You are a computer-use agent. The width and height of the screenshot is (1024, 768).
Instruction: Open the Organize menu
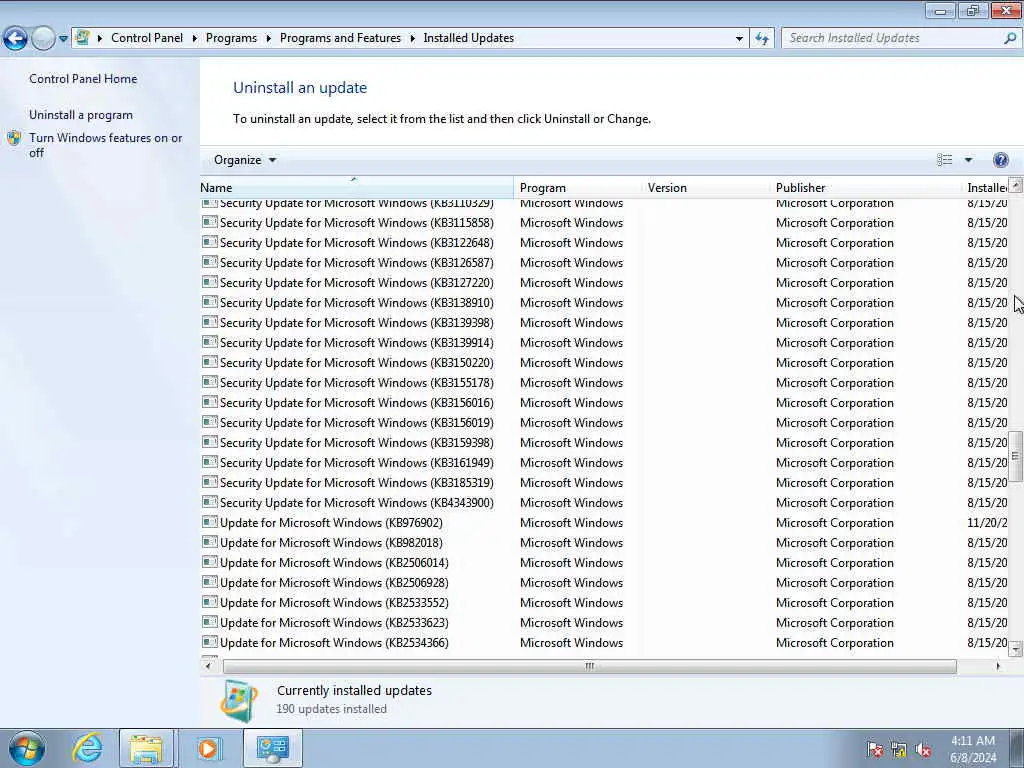pyautogui.click(x=245, y=160)
